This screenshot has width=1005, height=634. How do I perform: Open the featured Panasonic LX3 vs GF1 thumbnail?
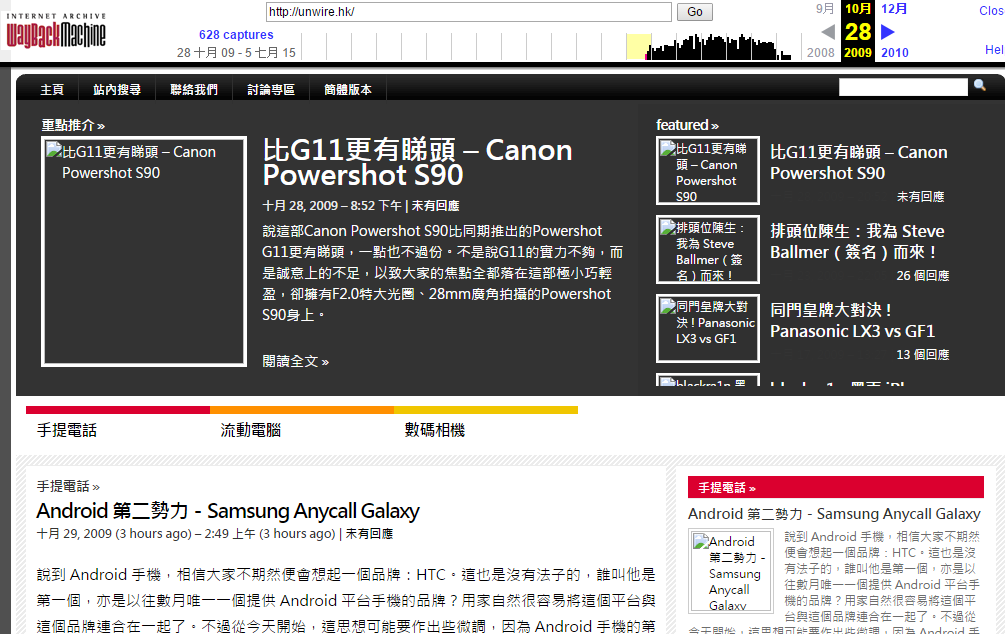708,328
